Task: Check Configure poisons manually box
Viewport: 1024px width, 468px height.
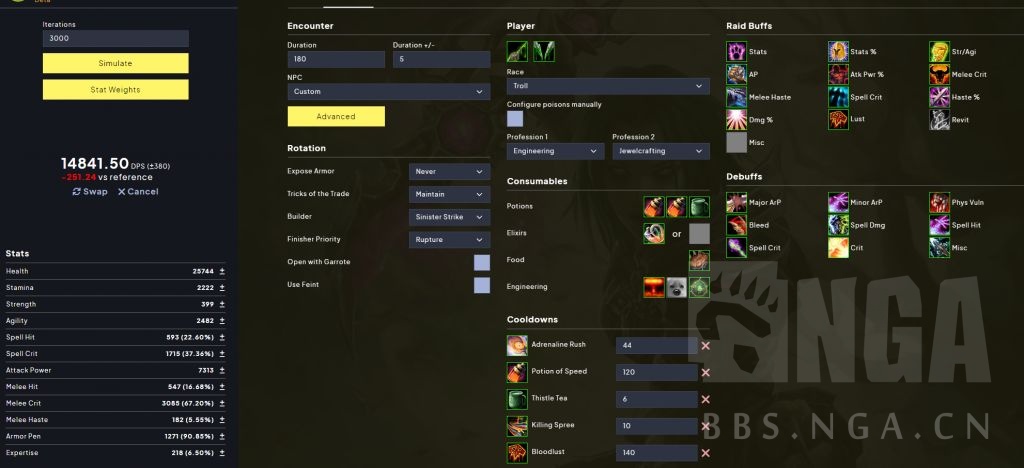Action: point(515,119)
